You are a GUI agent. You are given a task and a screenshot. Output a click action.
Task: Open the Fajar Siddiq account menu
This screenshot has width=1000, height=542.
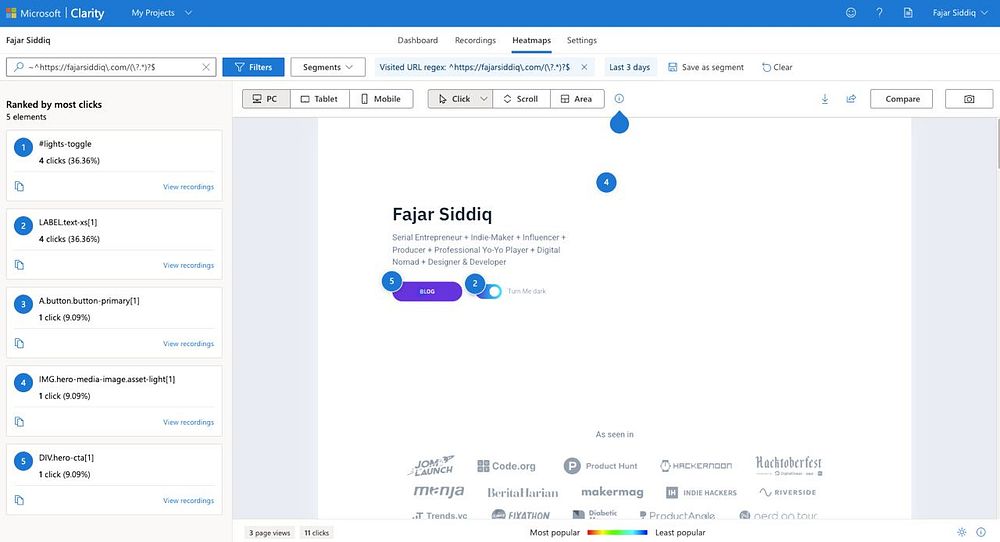(x=960, y=13)
